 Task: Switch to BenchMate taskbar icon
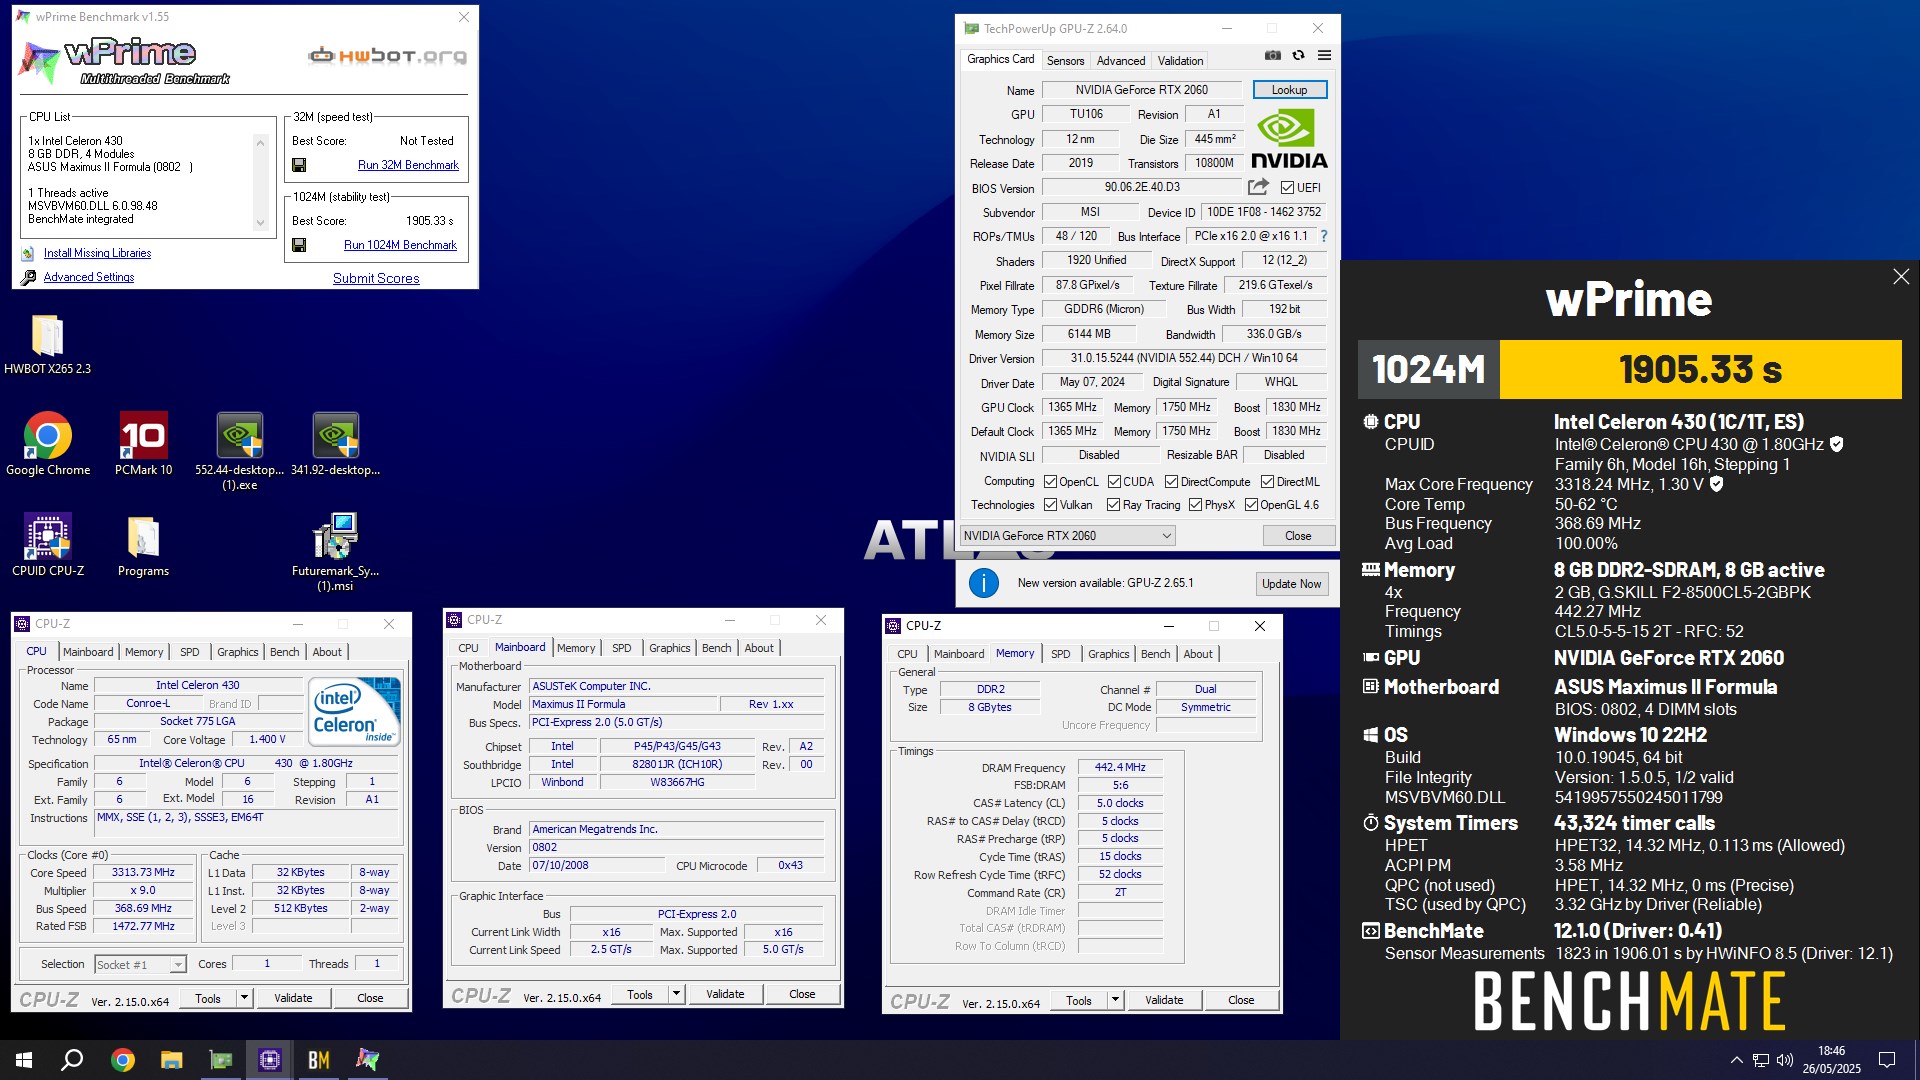point(318,1060)
